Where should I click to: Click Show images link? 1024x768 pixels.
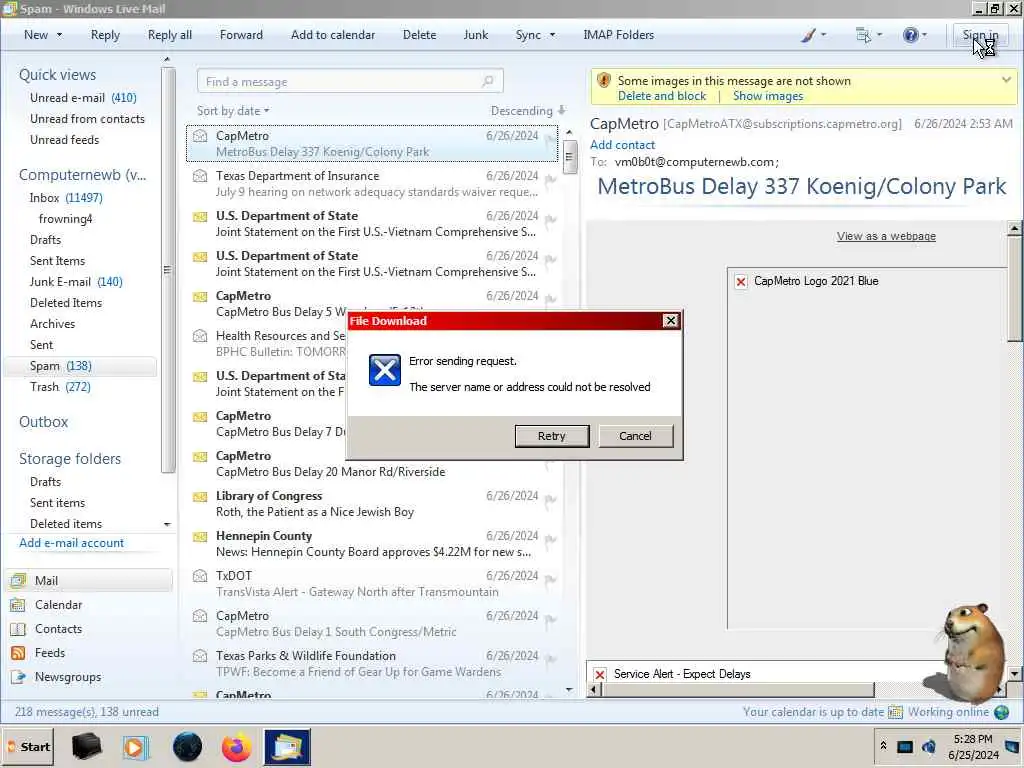point(767,96)
